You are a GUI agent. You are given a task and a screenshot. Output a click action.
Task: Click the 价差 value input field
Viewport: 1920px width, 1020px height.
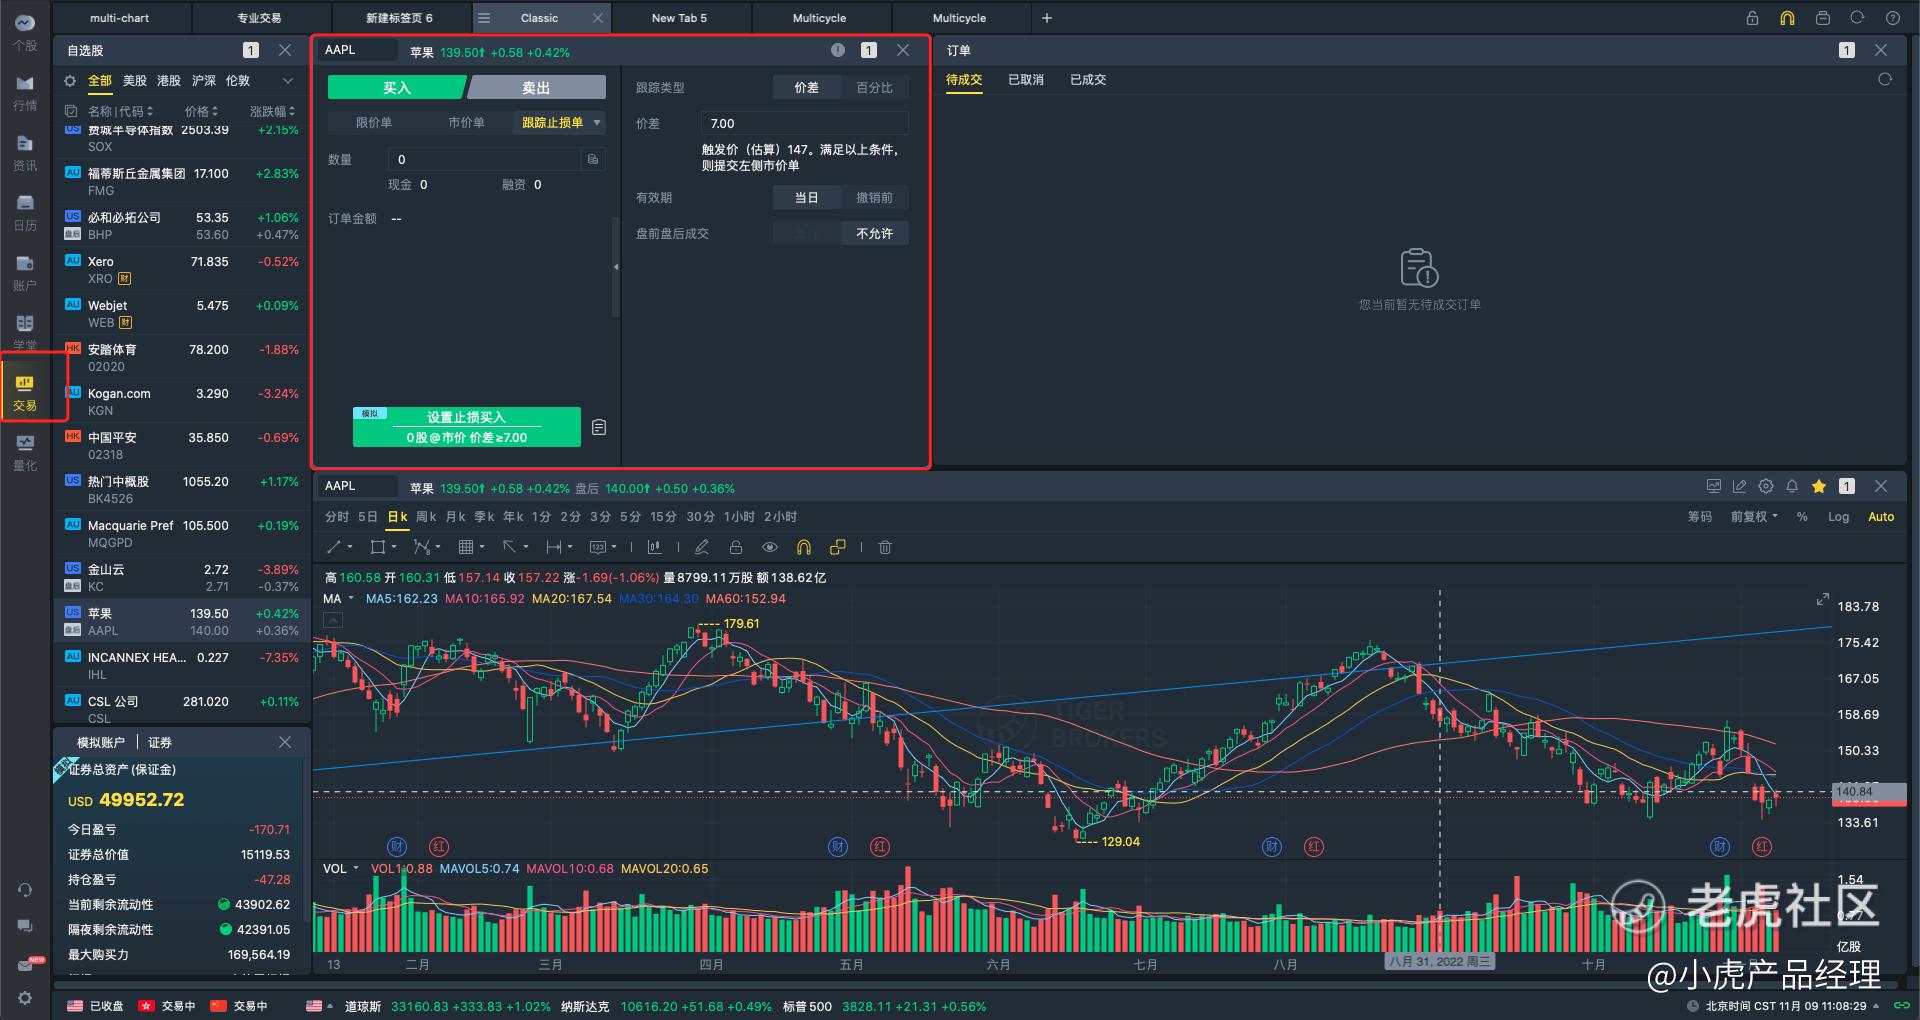pyautogui.click(x=805, y=123)
